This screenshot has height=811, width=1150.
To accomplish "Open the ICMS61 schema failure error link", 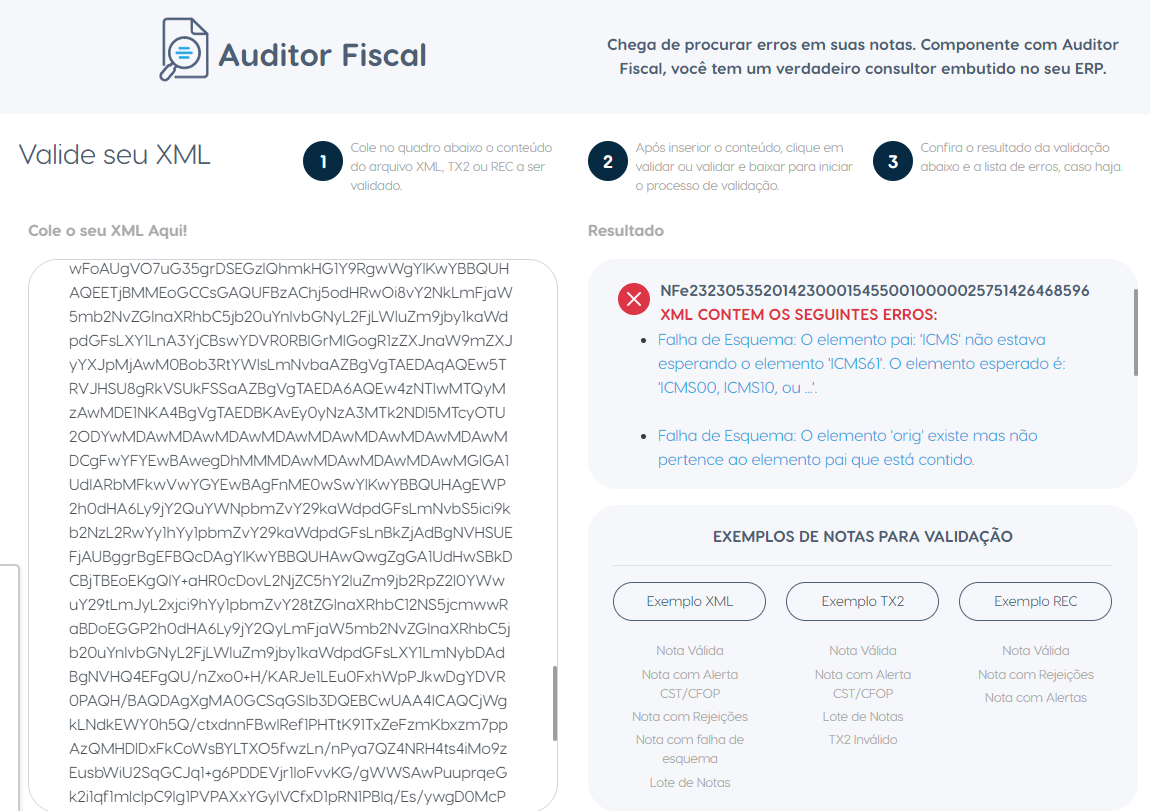I will coord(861,364).
